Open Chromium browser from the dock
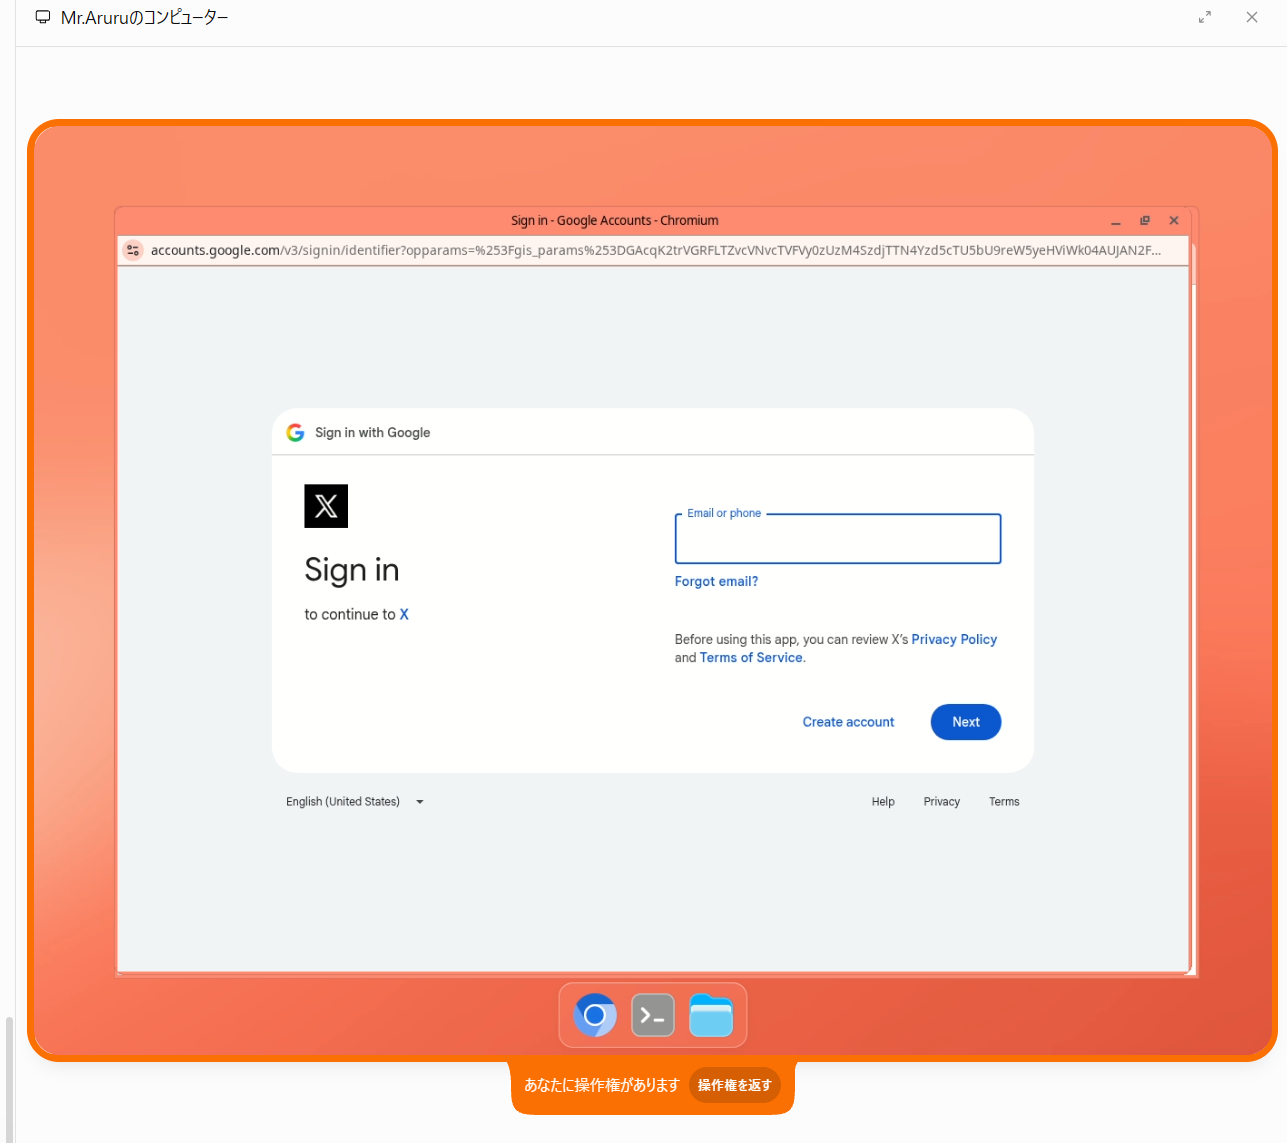 tap(595, 1016)
